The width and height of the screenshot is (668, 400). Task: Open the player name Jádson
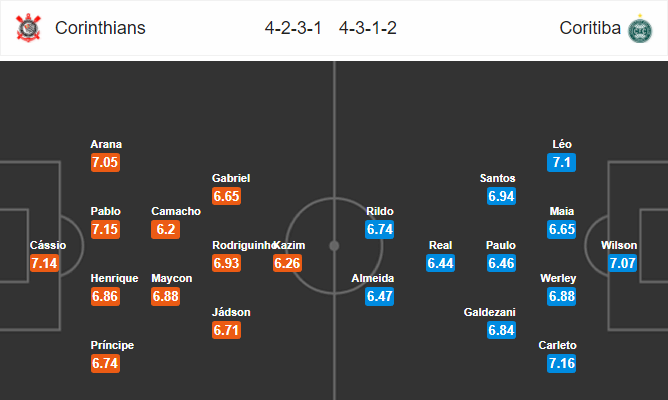(231, 312)
